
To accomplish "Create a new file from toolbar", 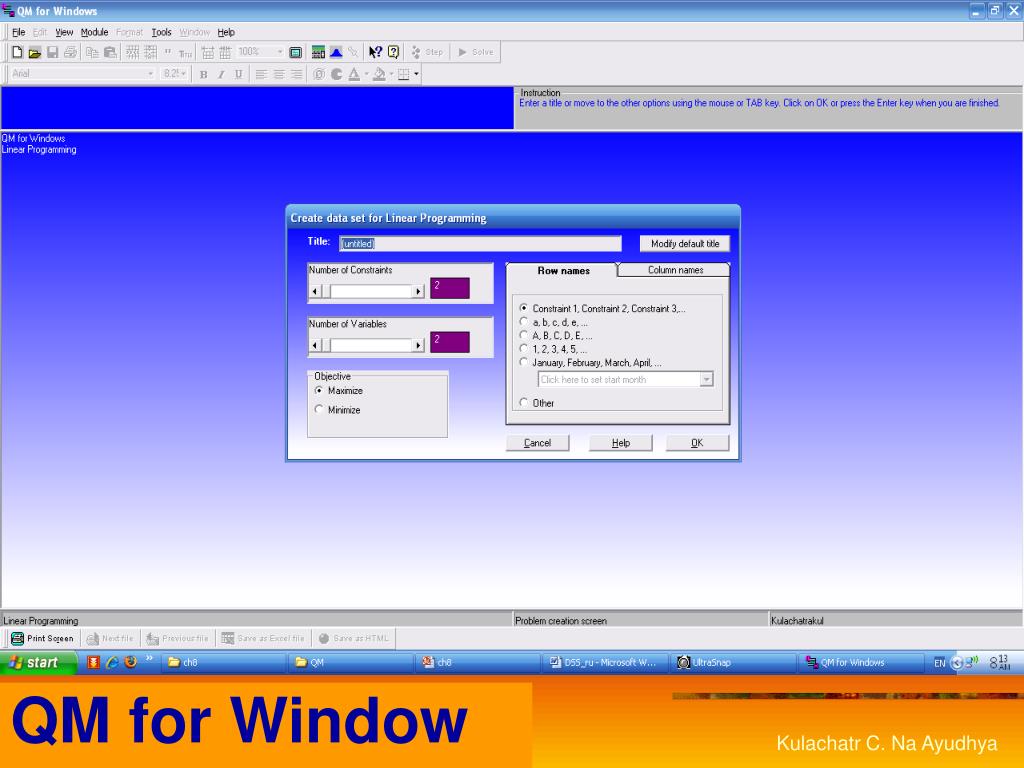I will [17, 52].
